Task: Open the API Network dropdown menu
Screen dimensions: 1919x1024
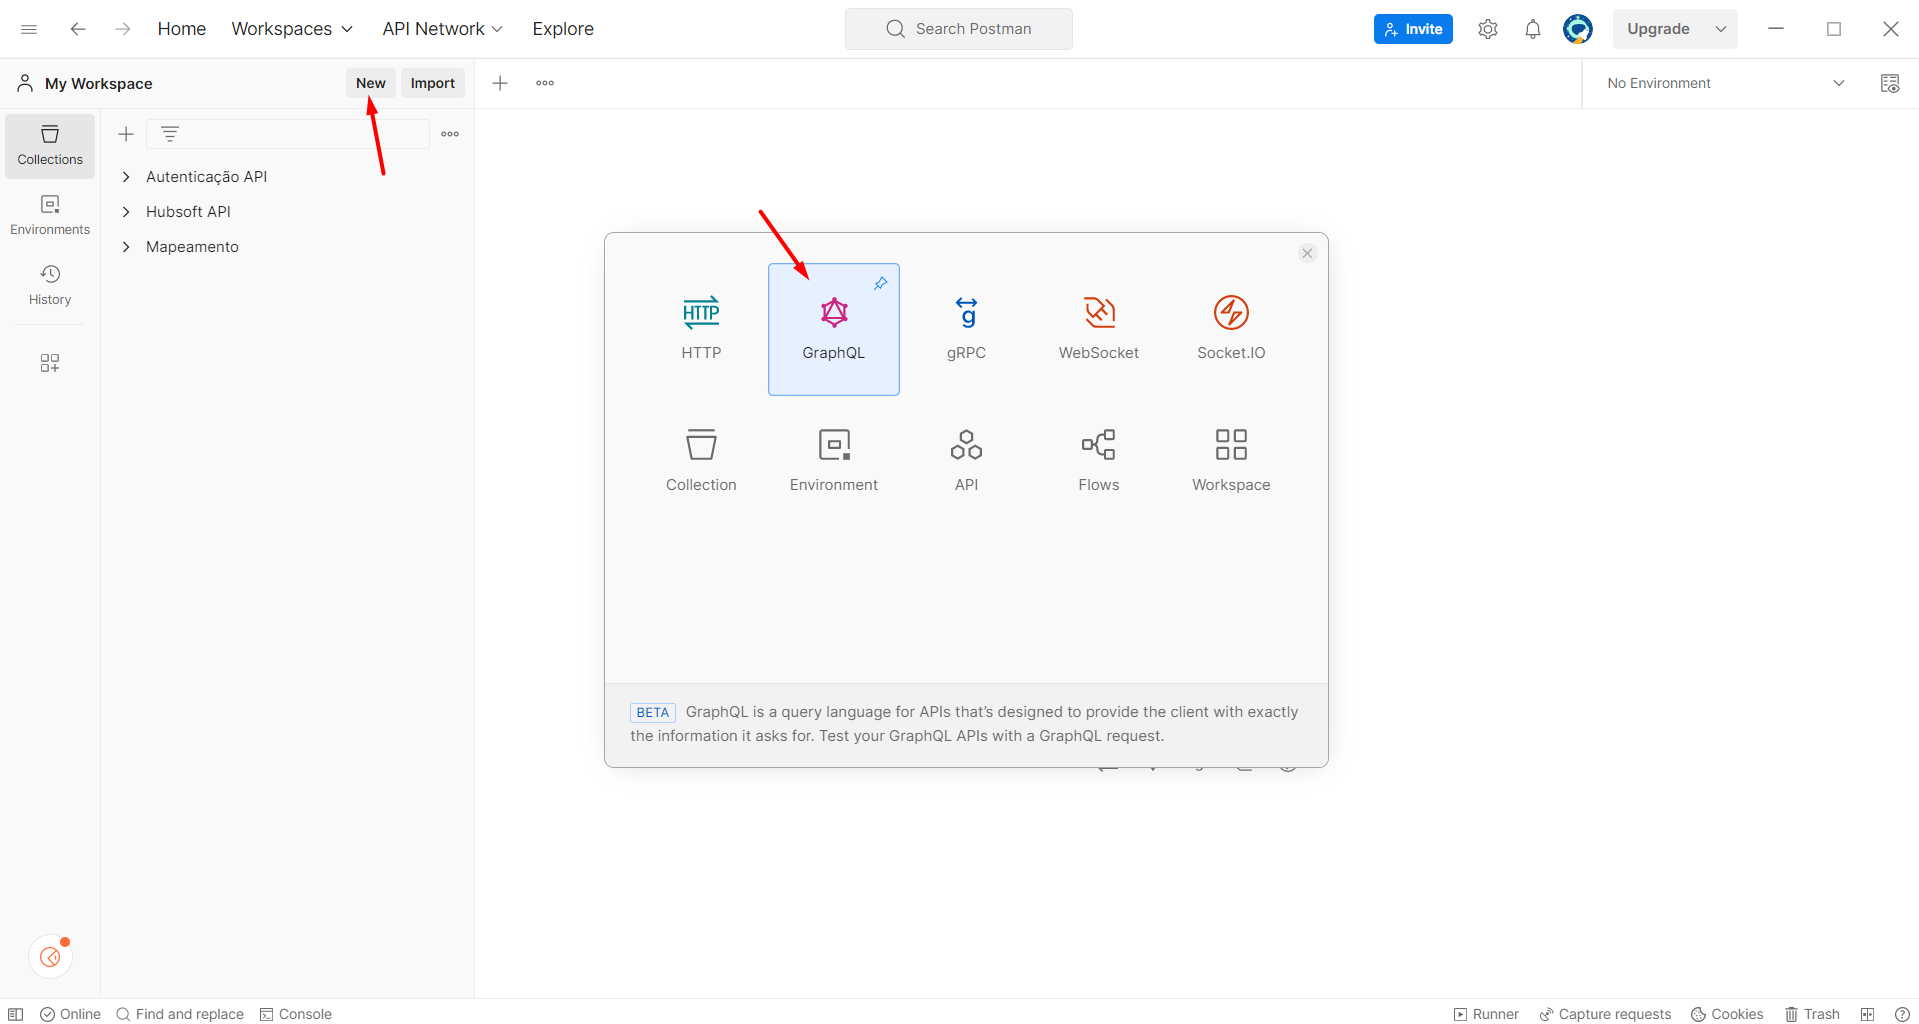Action: (x=442, y=29)
